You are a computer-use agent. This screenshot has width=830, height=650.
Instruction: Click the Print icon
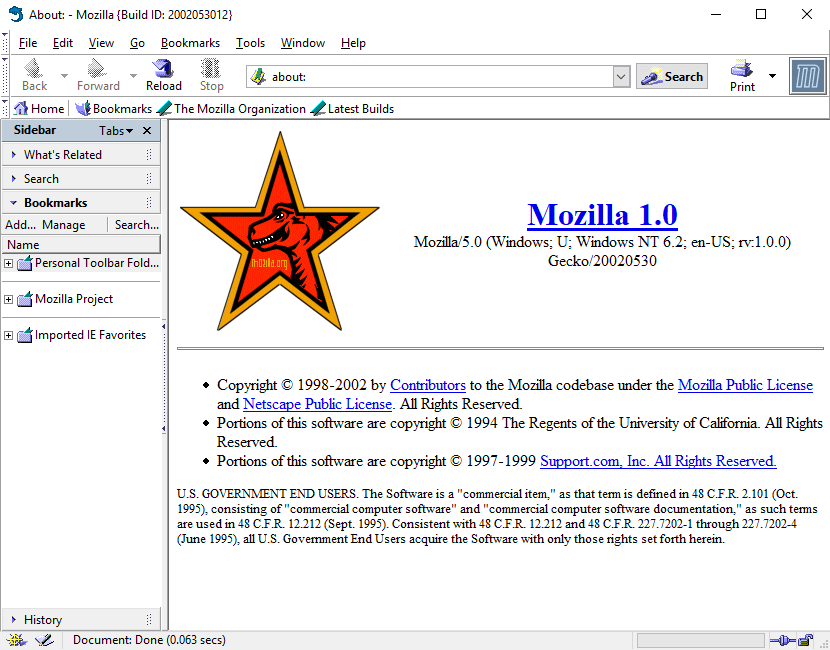742,75
